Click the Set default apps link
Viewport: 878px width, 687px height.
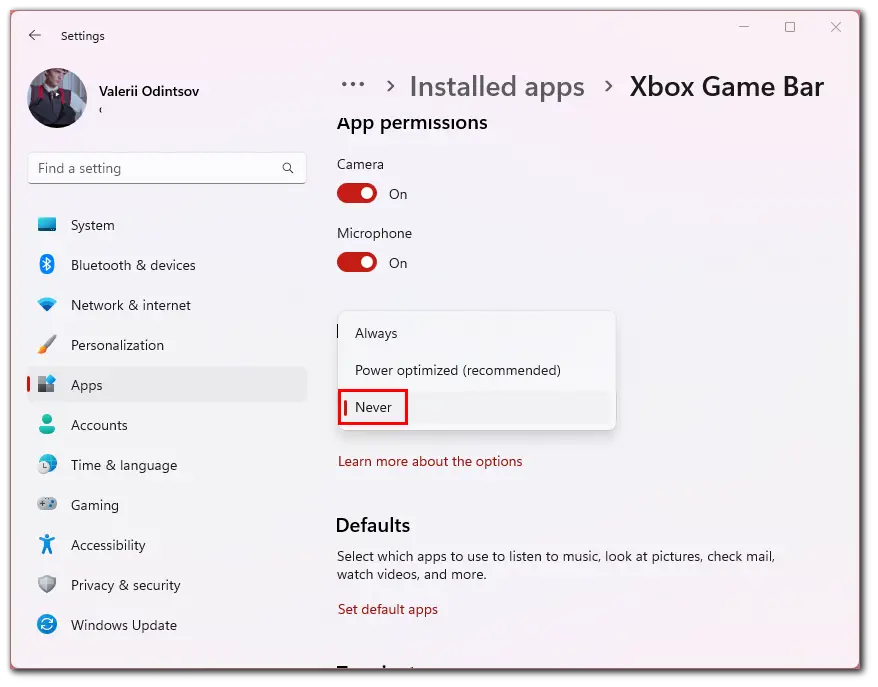pyautogui.click(x=387, y=609)
